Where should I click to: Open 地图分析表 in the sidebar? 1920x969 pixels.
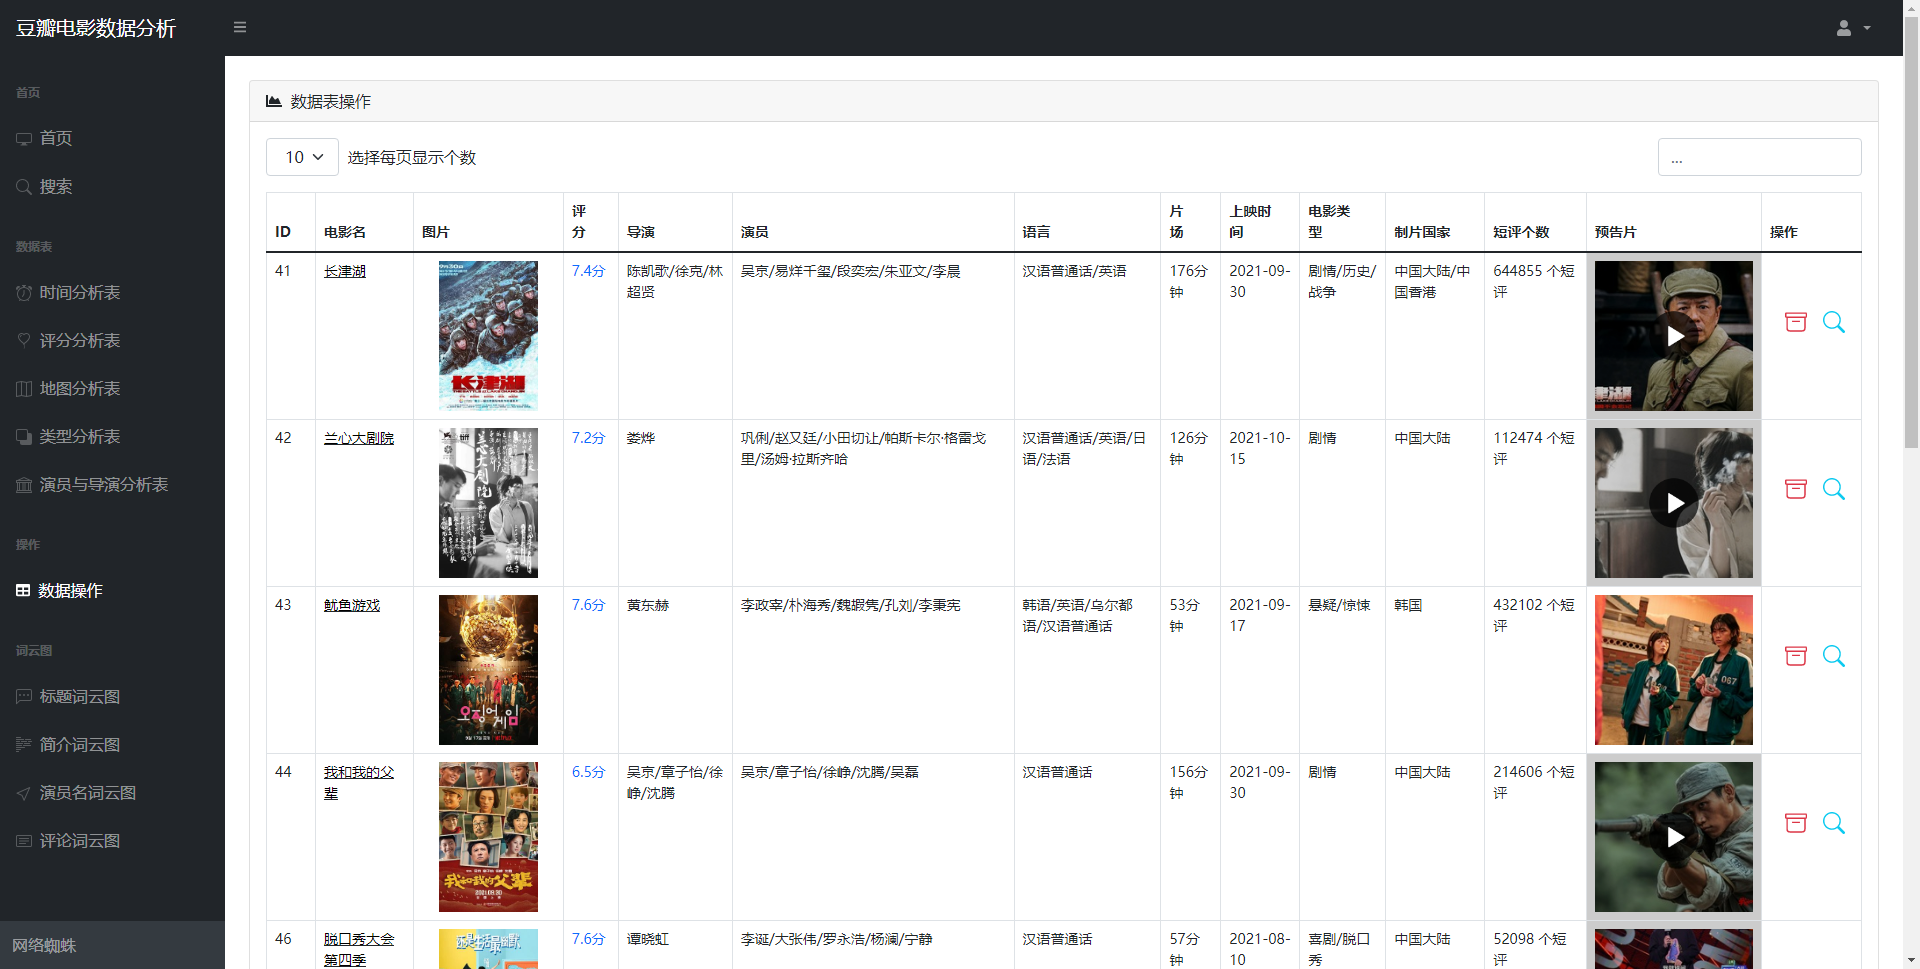tap(112, 388)
